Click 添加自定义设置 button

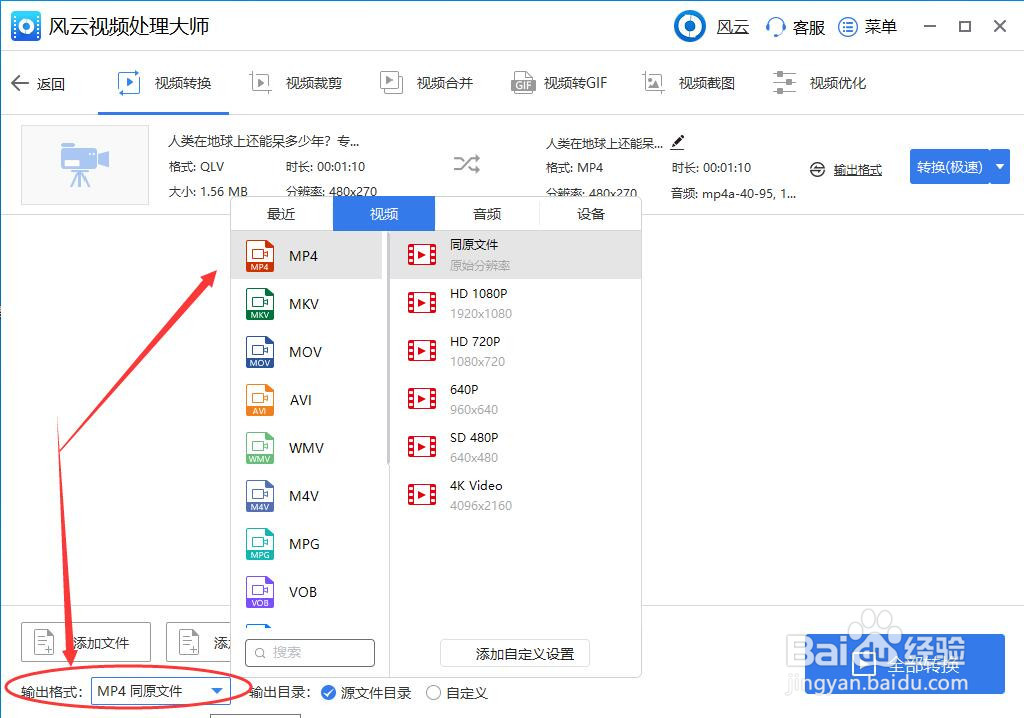pos(515,653)
